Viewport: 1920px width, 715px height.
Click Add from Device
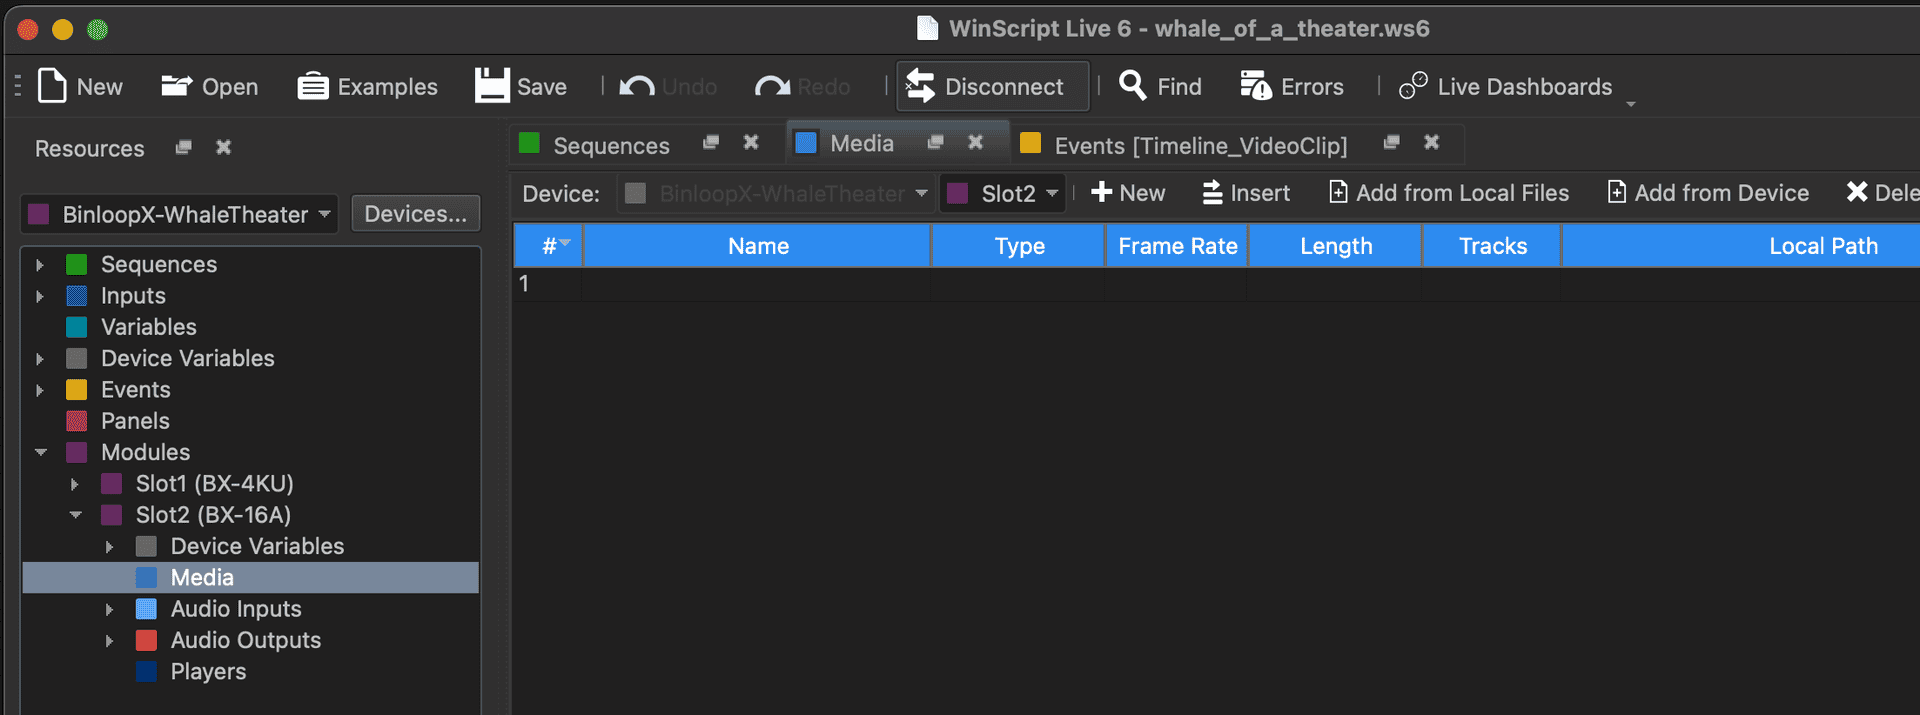(x=1708, y=193)
